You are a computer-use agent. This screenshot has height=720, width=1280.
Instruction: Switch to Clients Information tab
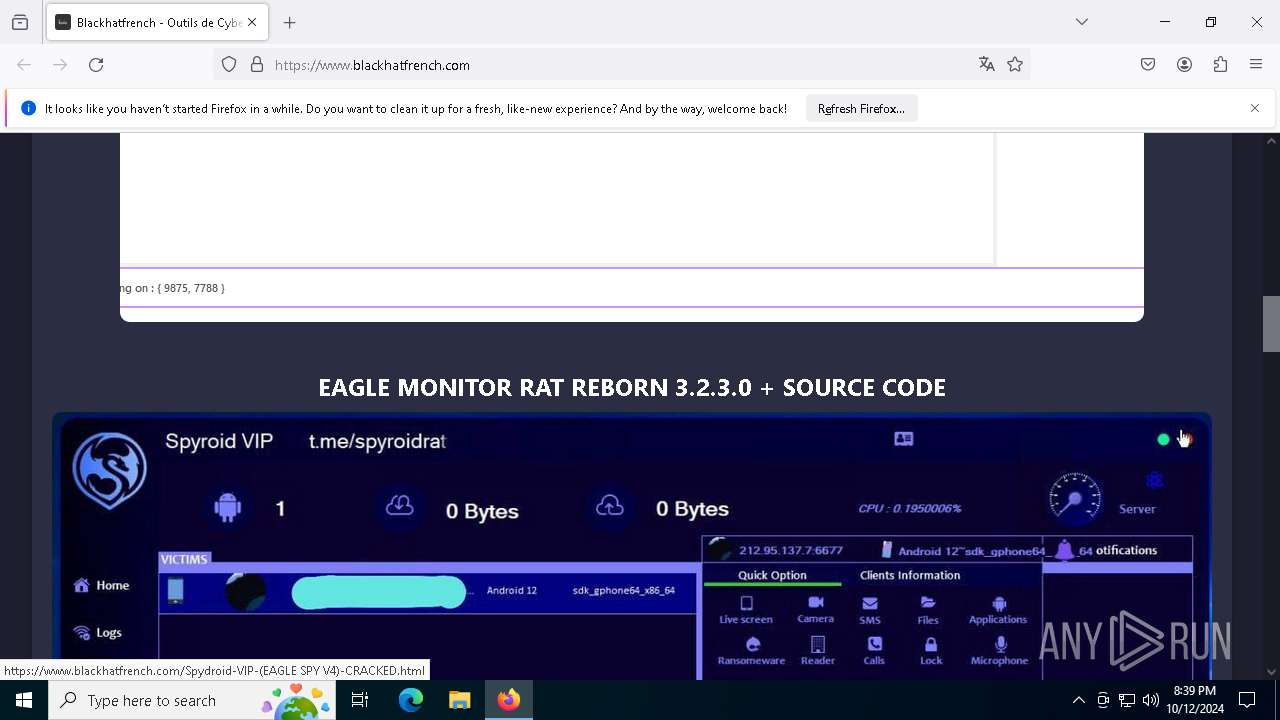[x=910, y=575]
